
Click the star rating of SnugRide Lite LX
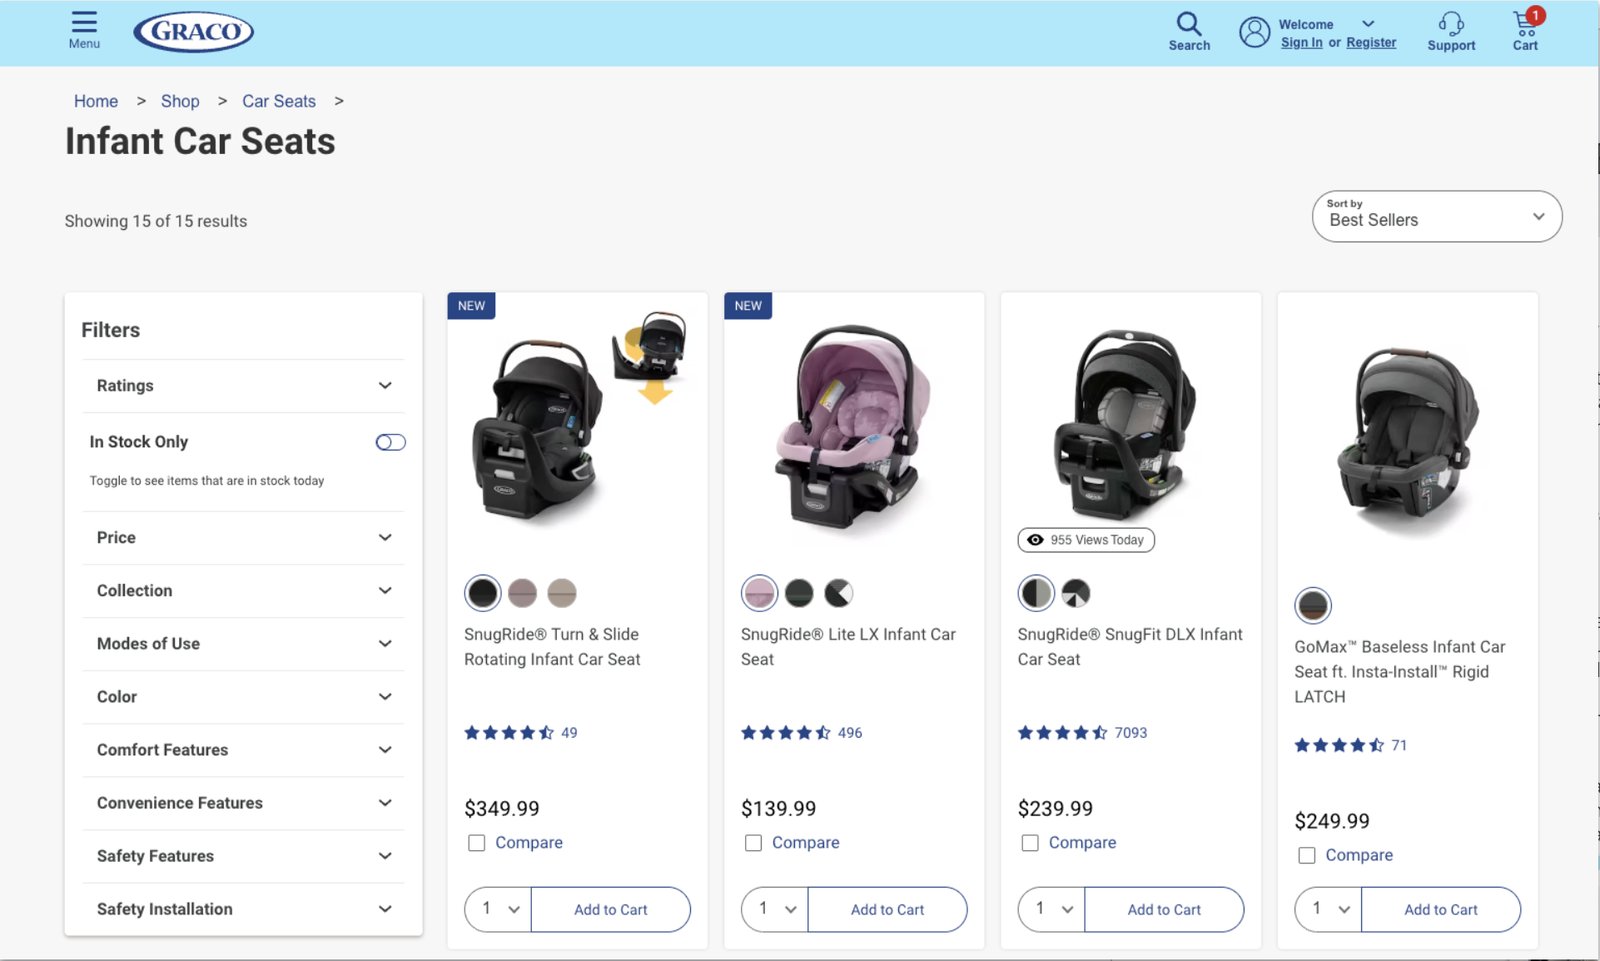(786, 733)
